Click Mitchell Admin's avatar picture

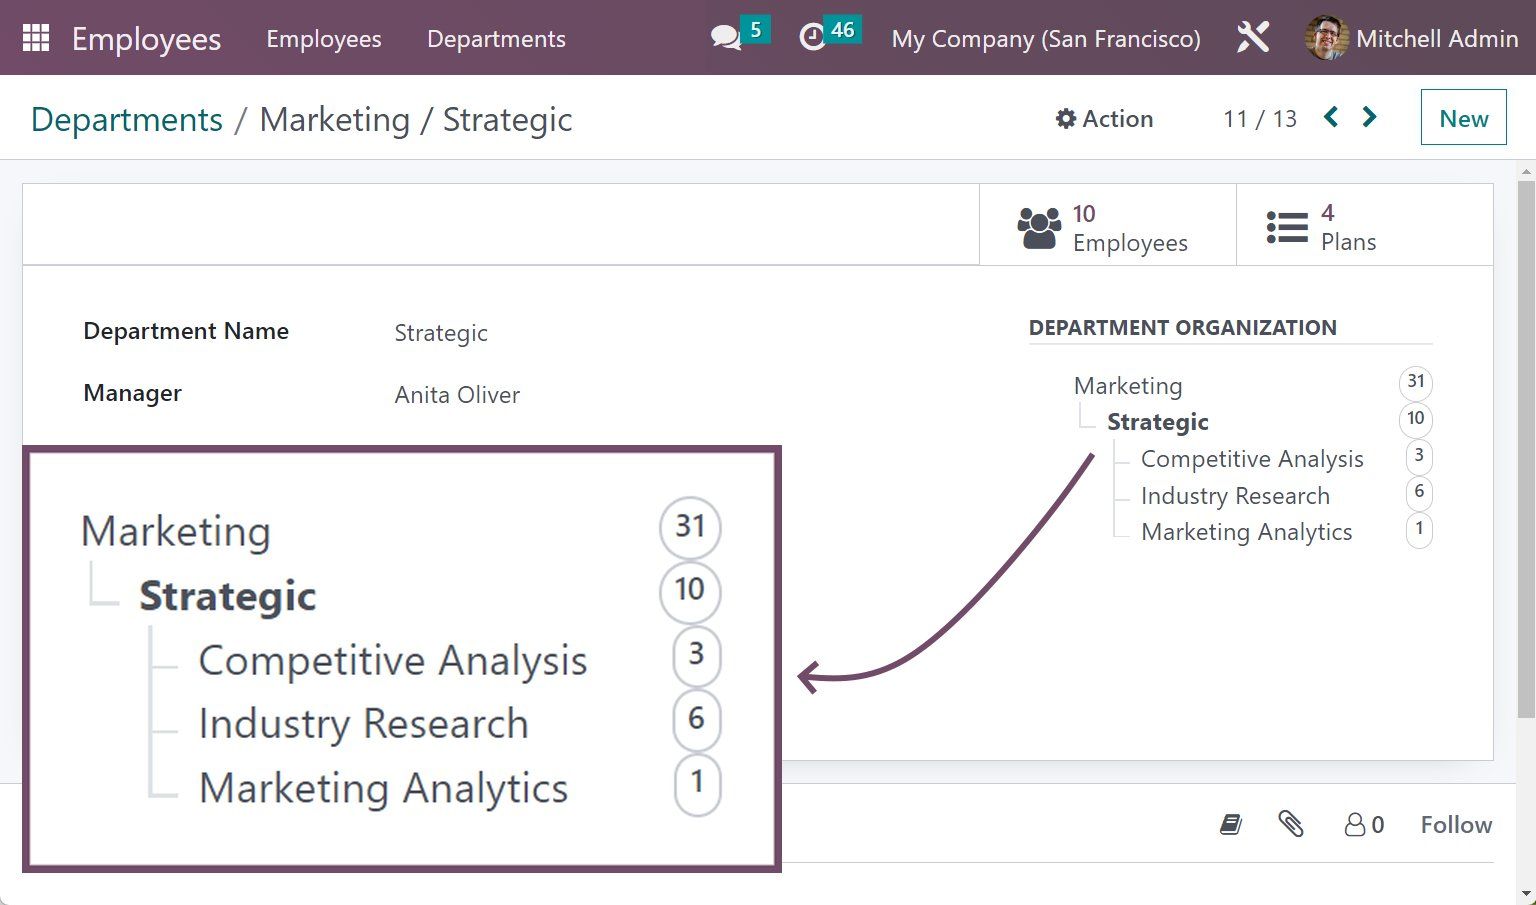1327,38
